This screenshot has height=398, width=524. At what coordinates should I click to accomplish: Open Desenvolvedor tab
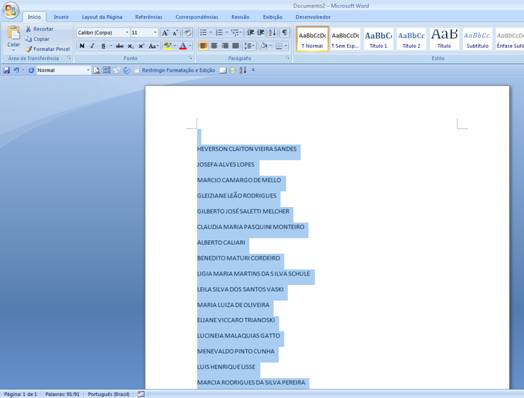tap(313, 17)
